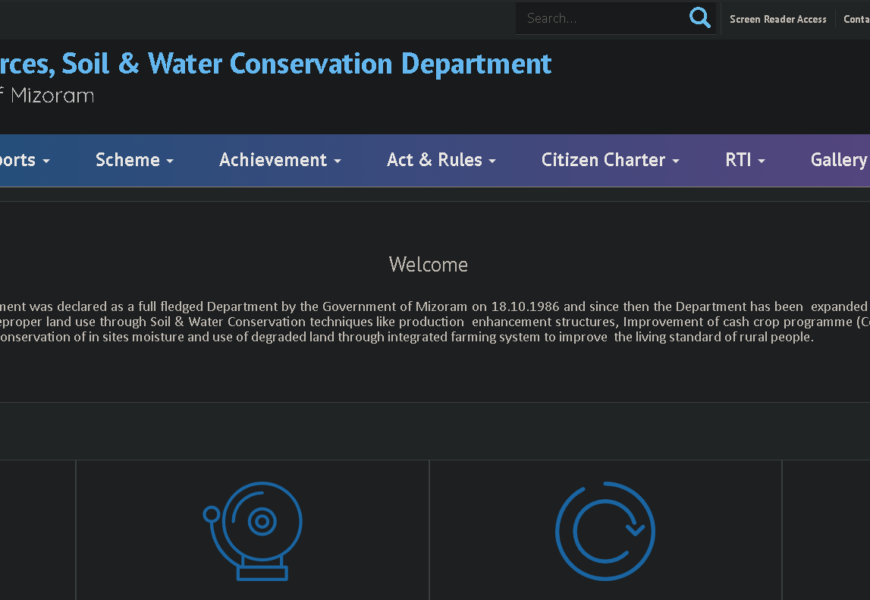Open the RTI dropdown menu
Screen dimensions: 870x600
(745, 160)
